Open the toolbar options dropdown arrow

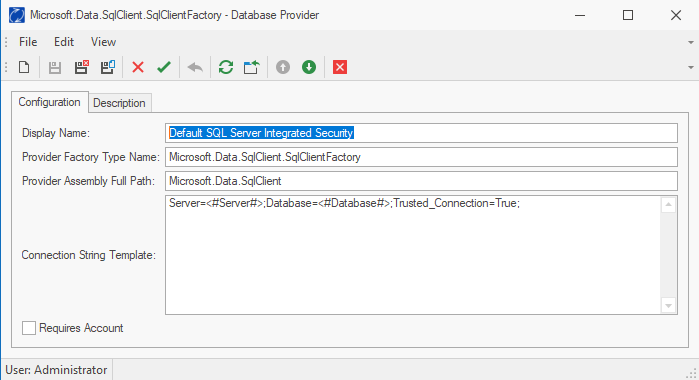pos(691,67)
